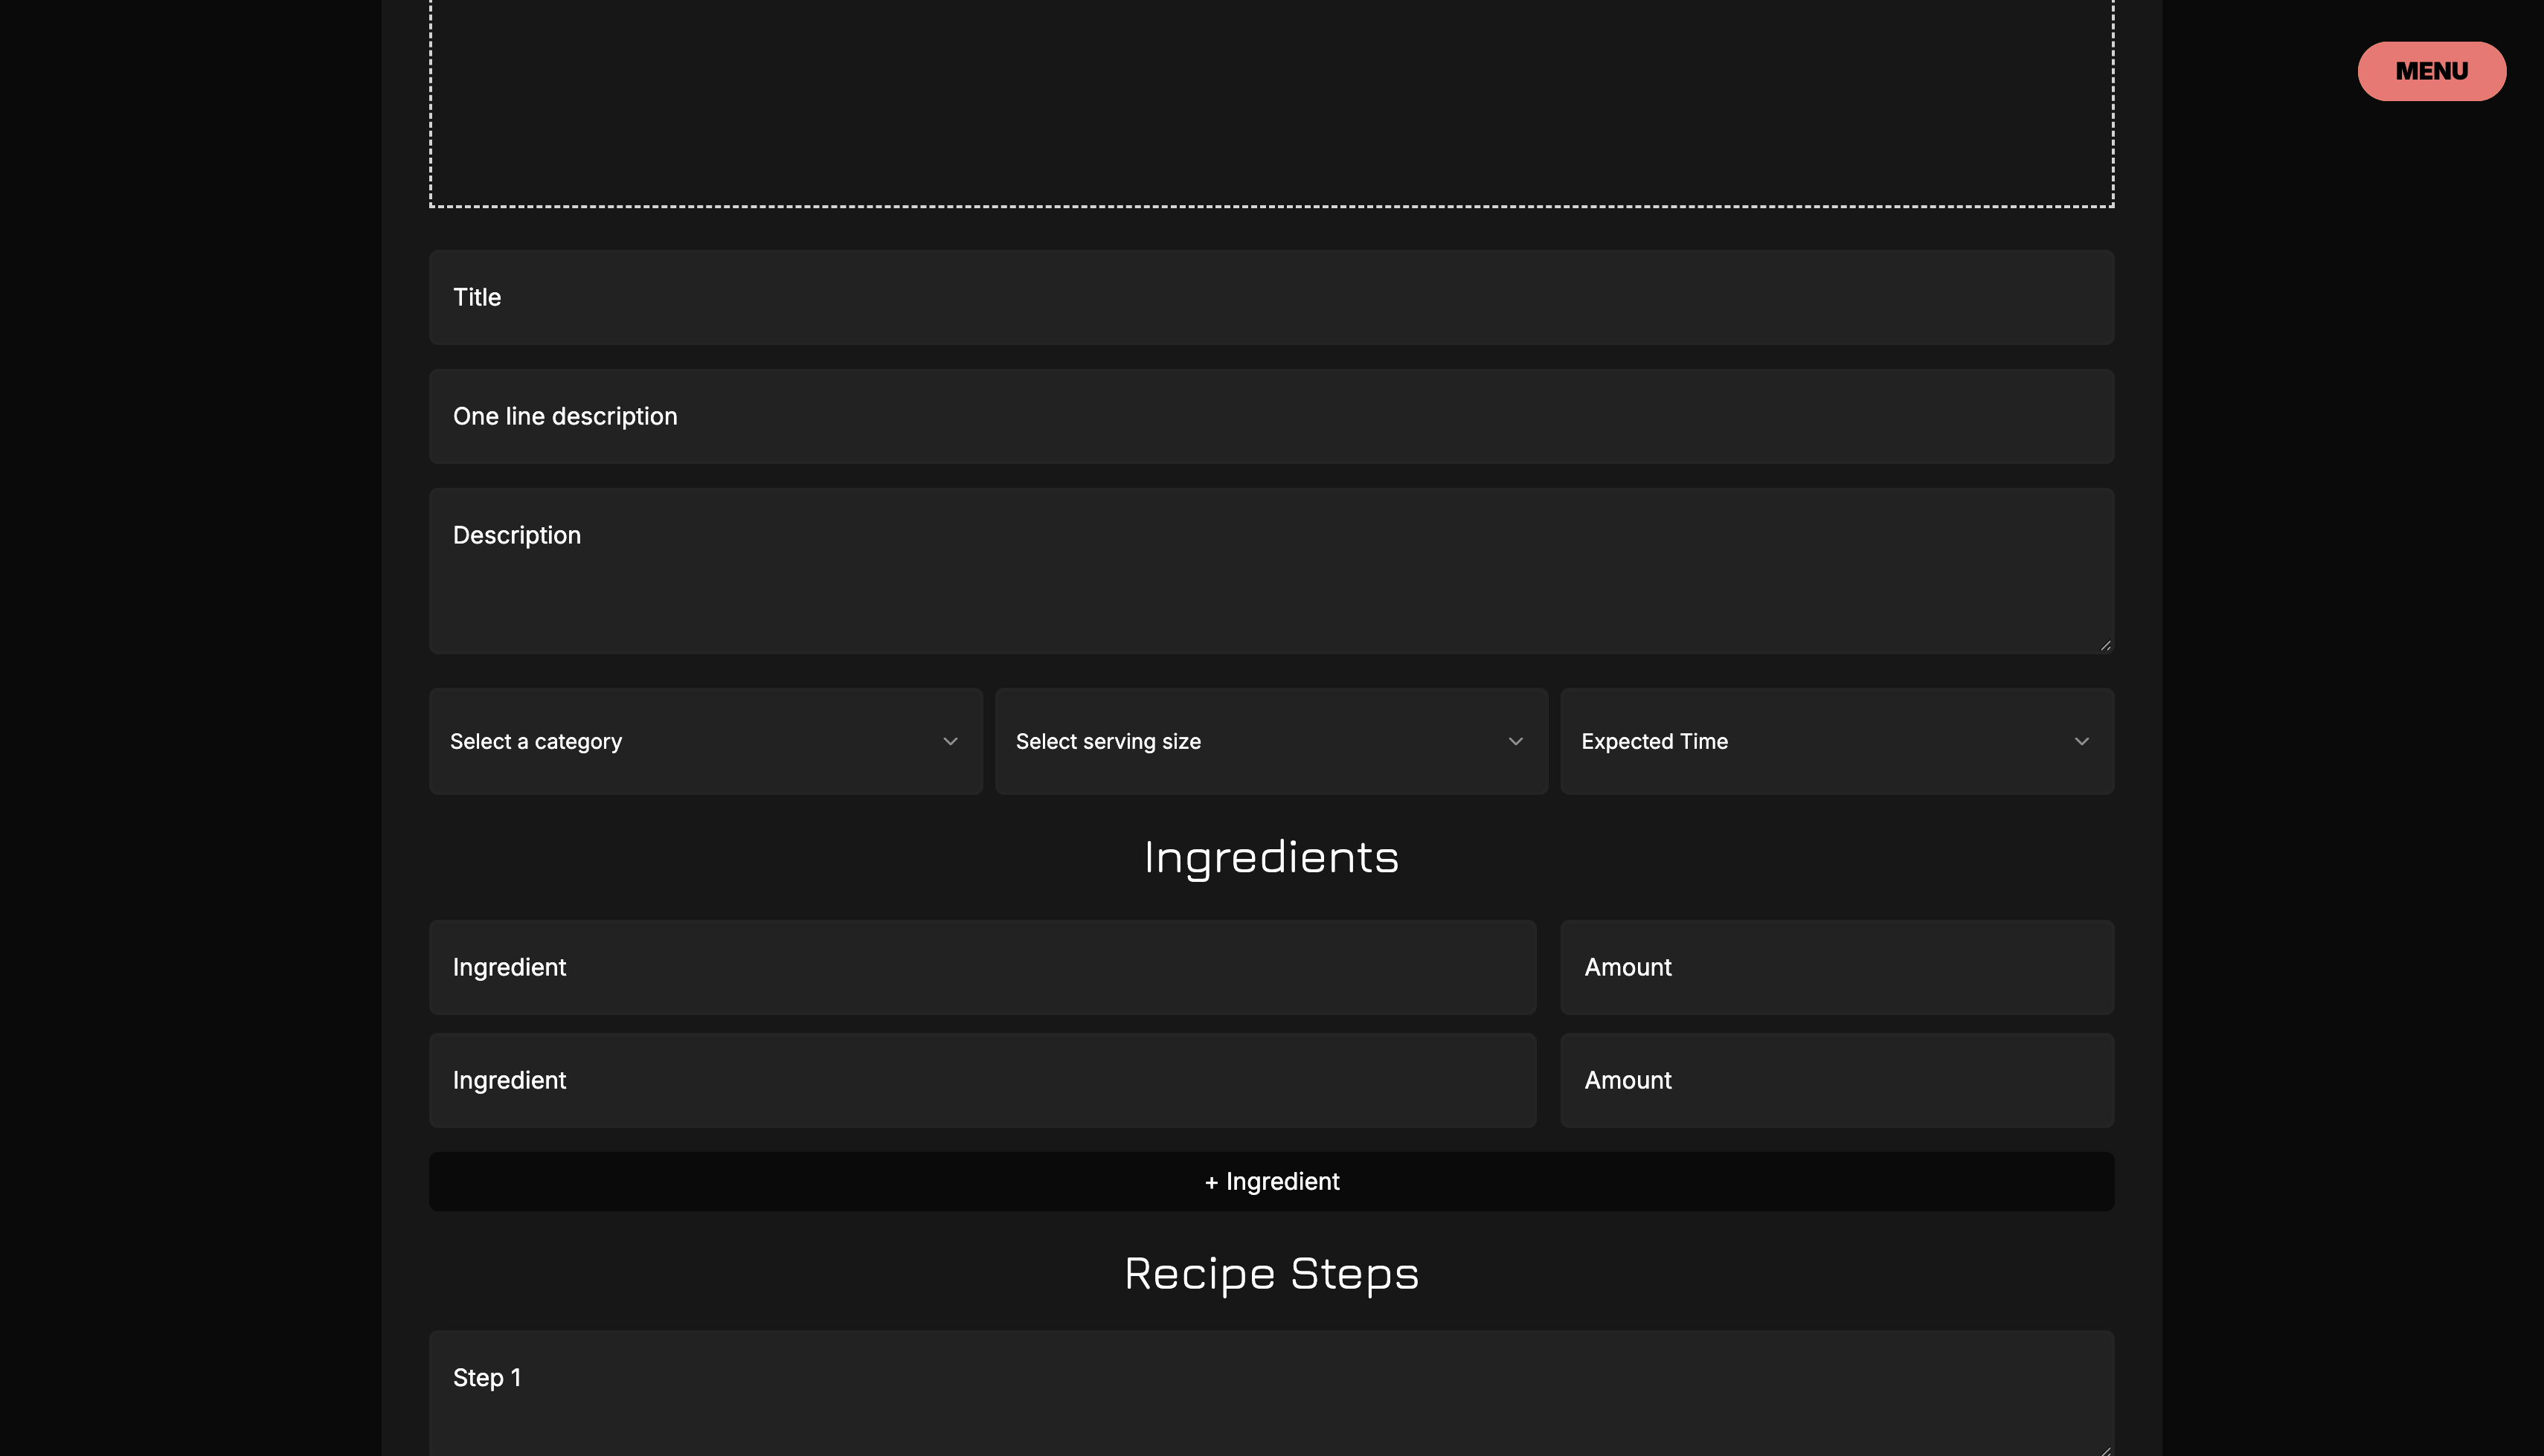Image resolution: width=2544 pixels, height=1456 pixels.
Task: Click into the Description textarea
Action: (1270, 571)
